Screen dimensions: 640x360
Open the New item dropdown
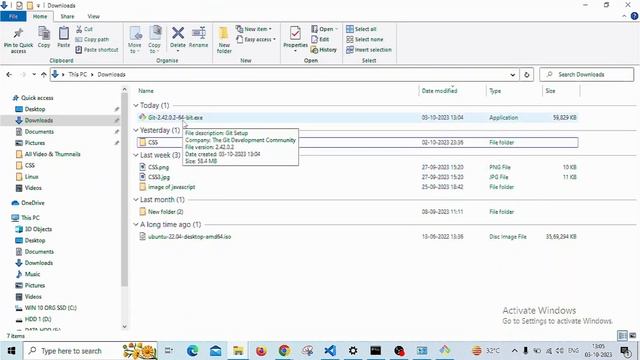254,29
